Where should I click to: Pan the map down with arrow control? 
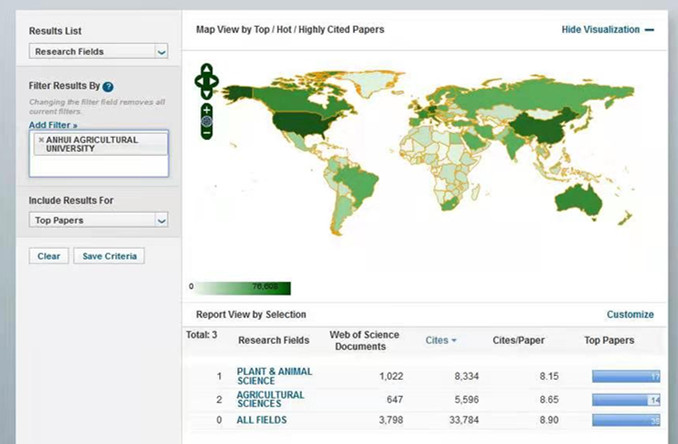point(206,92)
